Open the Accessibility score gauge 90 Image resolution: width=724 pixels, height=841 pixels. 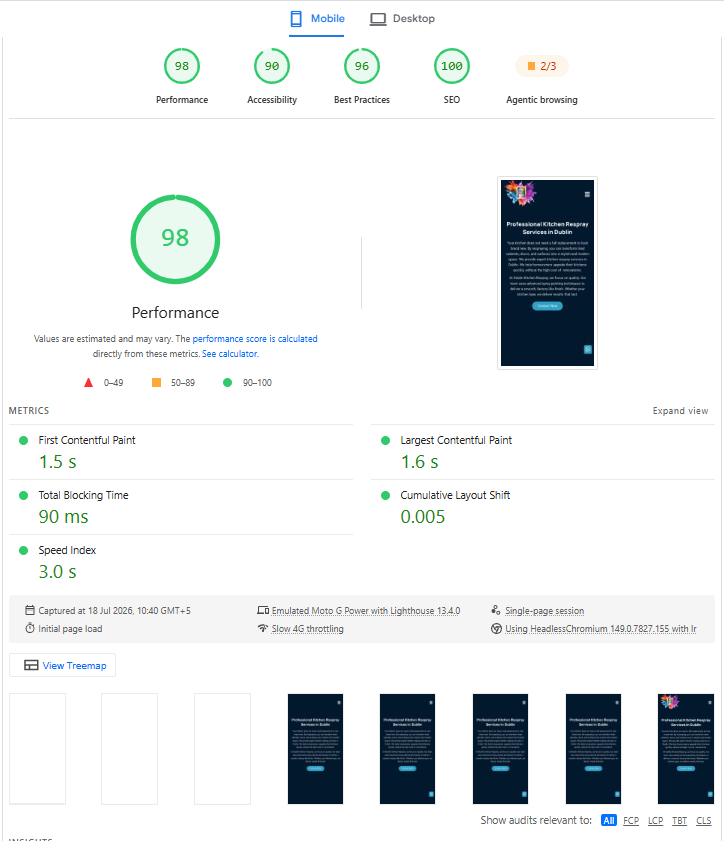[x=272, y=66]
